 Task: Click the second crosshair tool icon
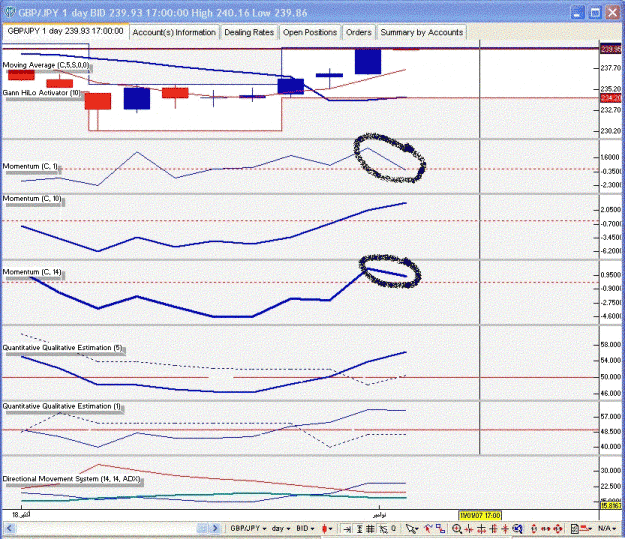pyautogui.click(x=482, y=529)
